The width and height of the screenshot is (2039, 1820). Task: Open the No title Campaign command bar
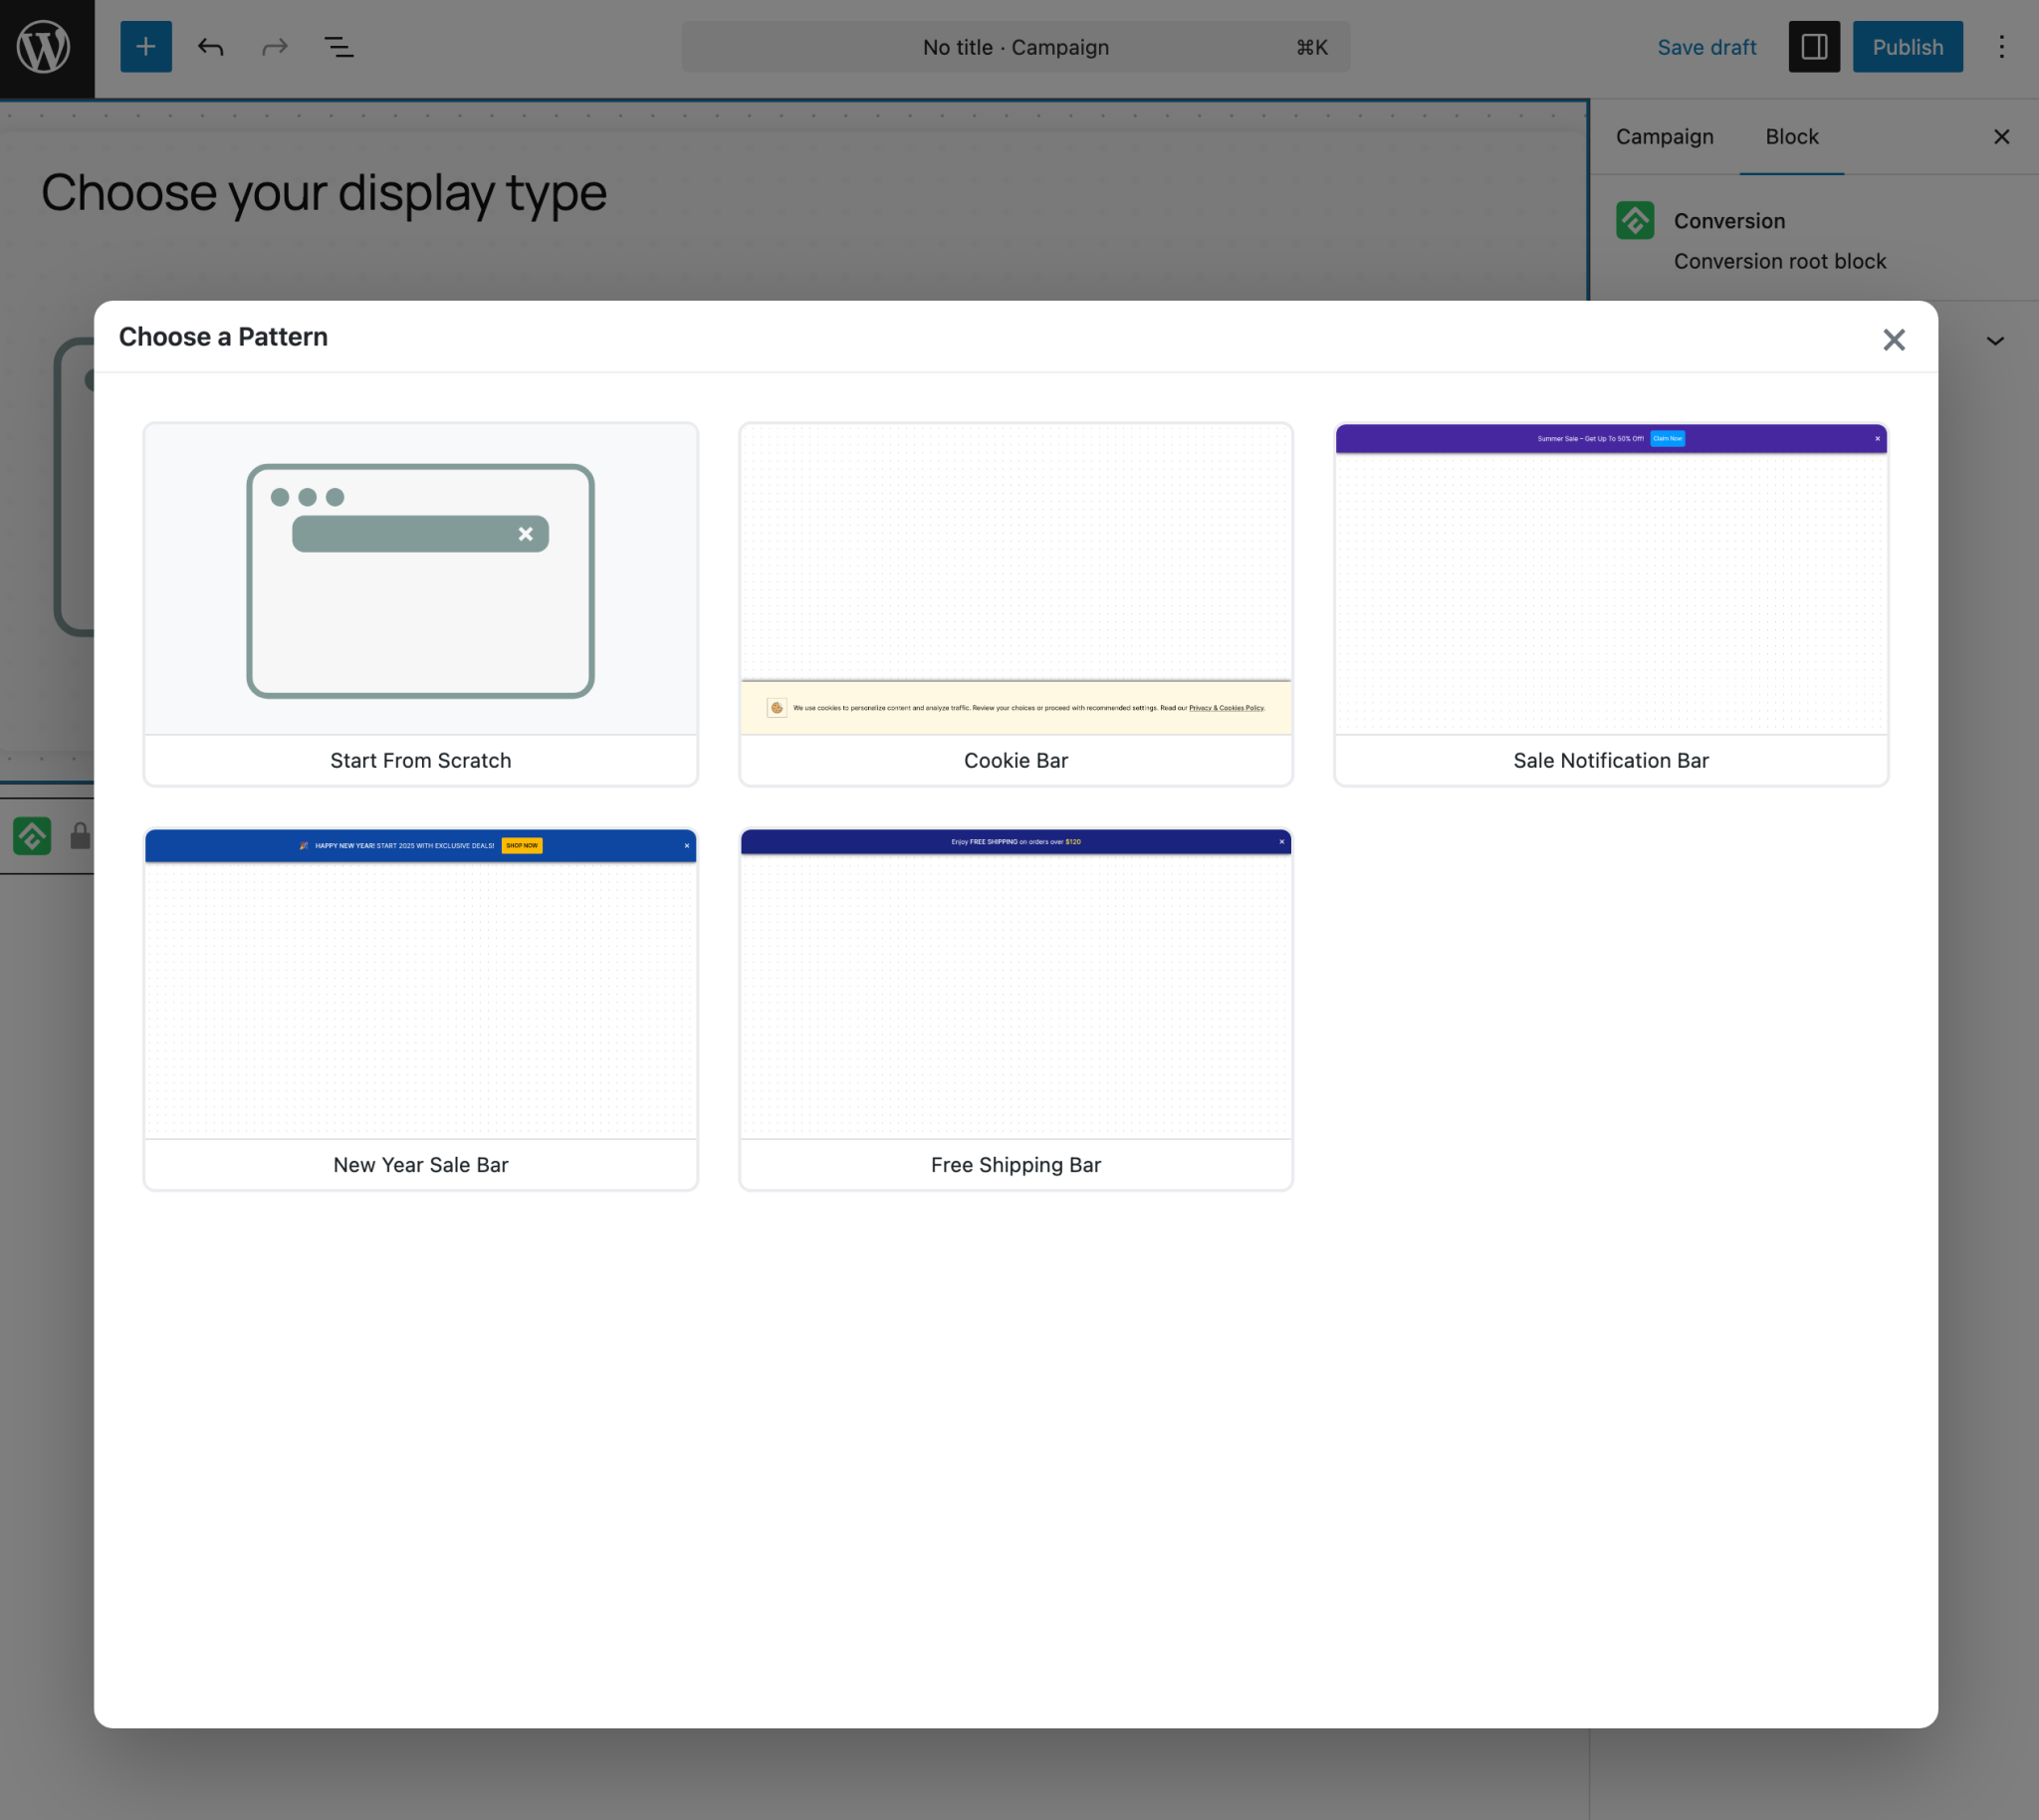click(1015, 47)
